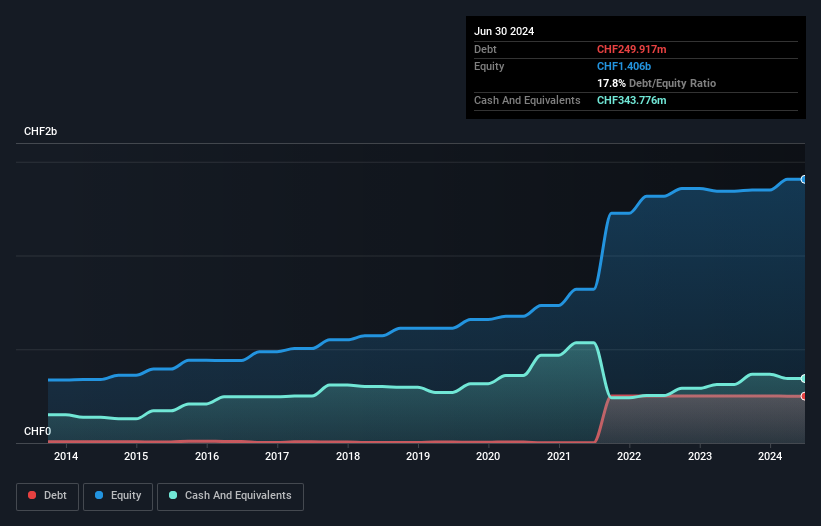This screenshot has width=821, height=526.
Task: Click the CHF2b y-axis label
Action: pyautogui.click(x=40, y=131)
